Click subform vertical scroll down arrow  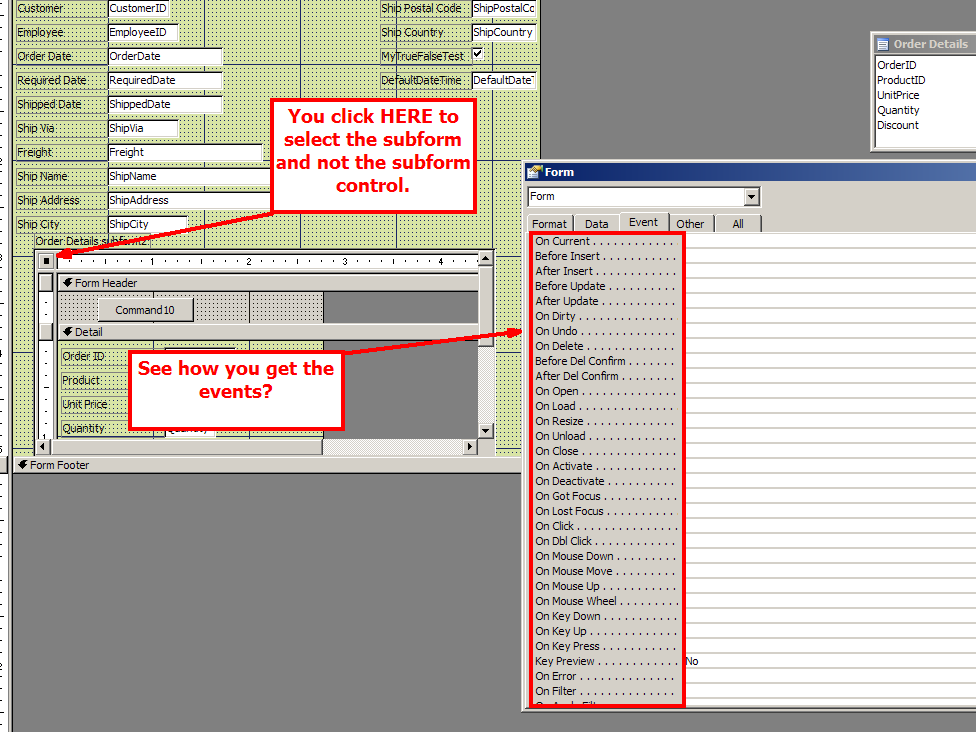[x=486, y=431]
